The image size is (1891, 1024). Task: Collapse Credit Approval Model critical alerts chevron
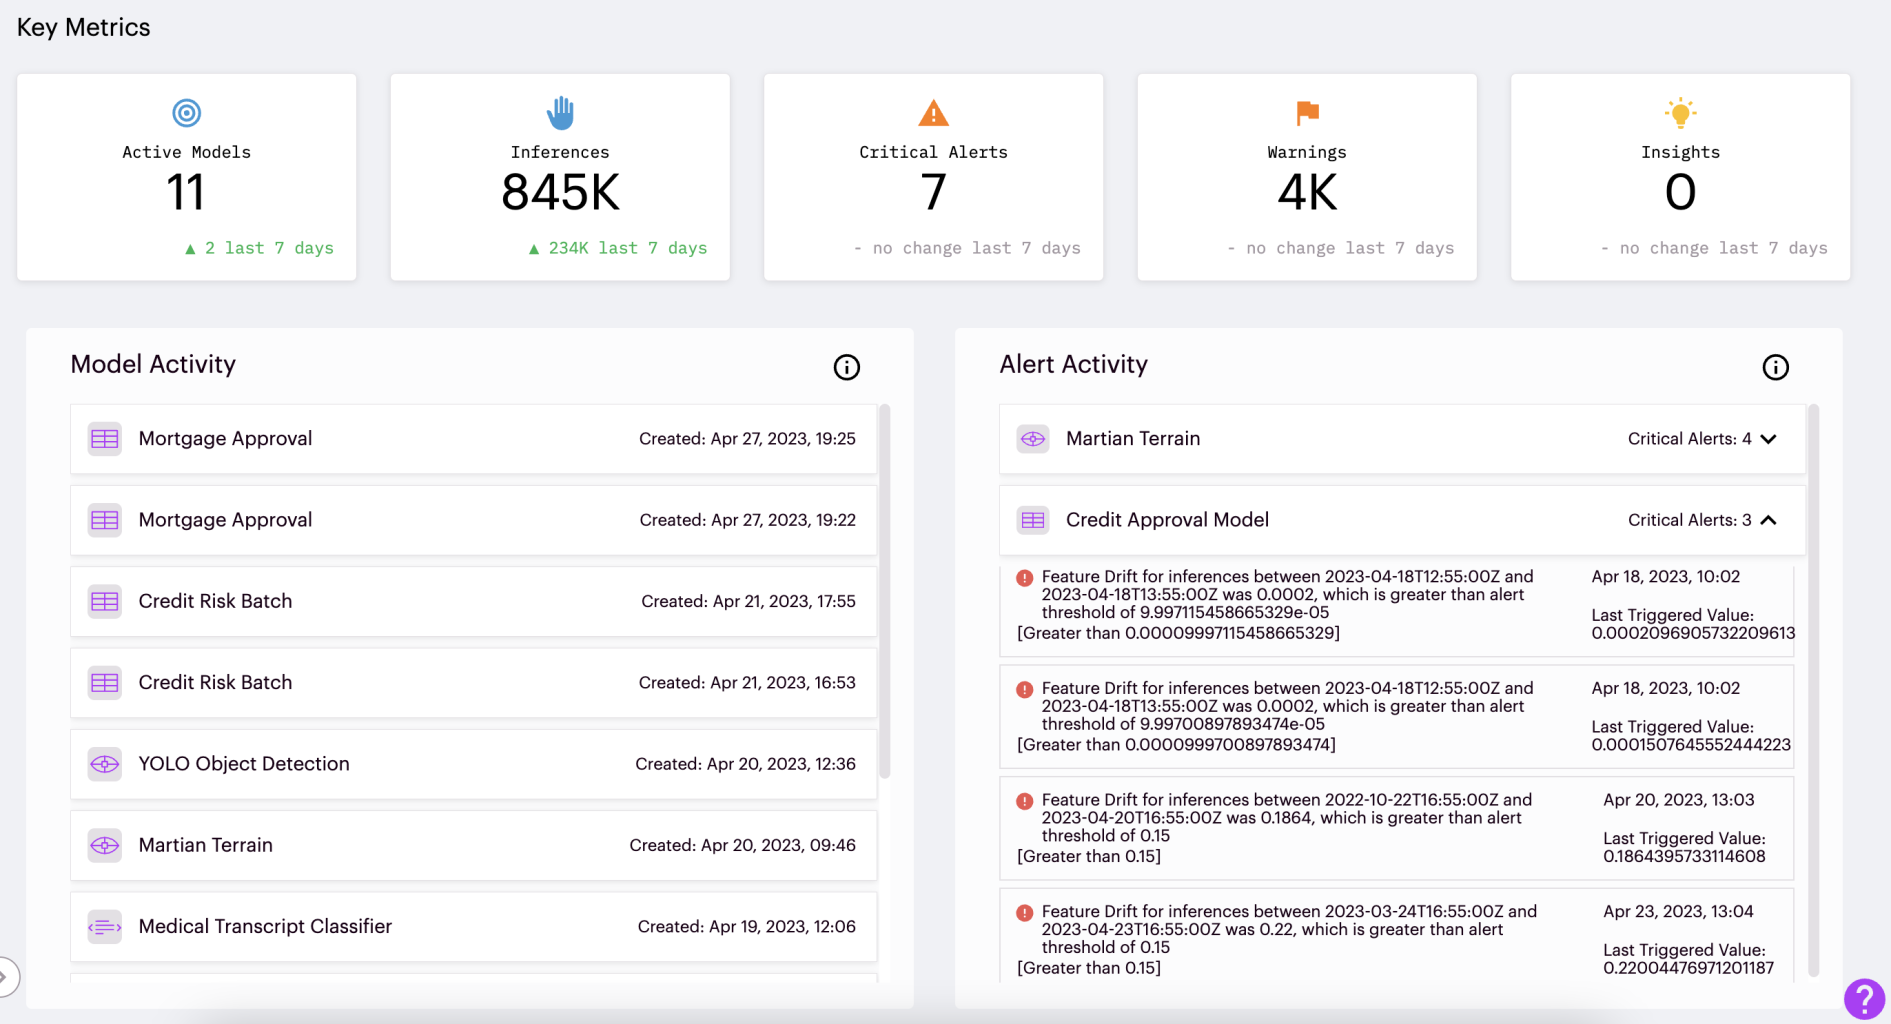tap(1768, 520)
